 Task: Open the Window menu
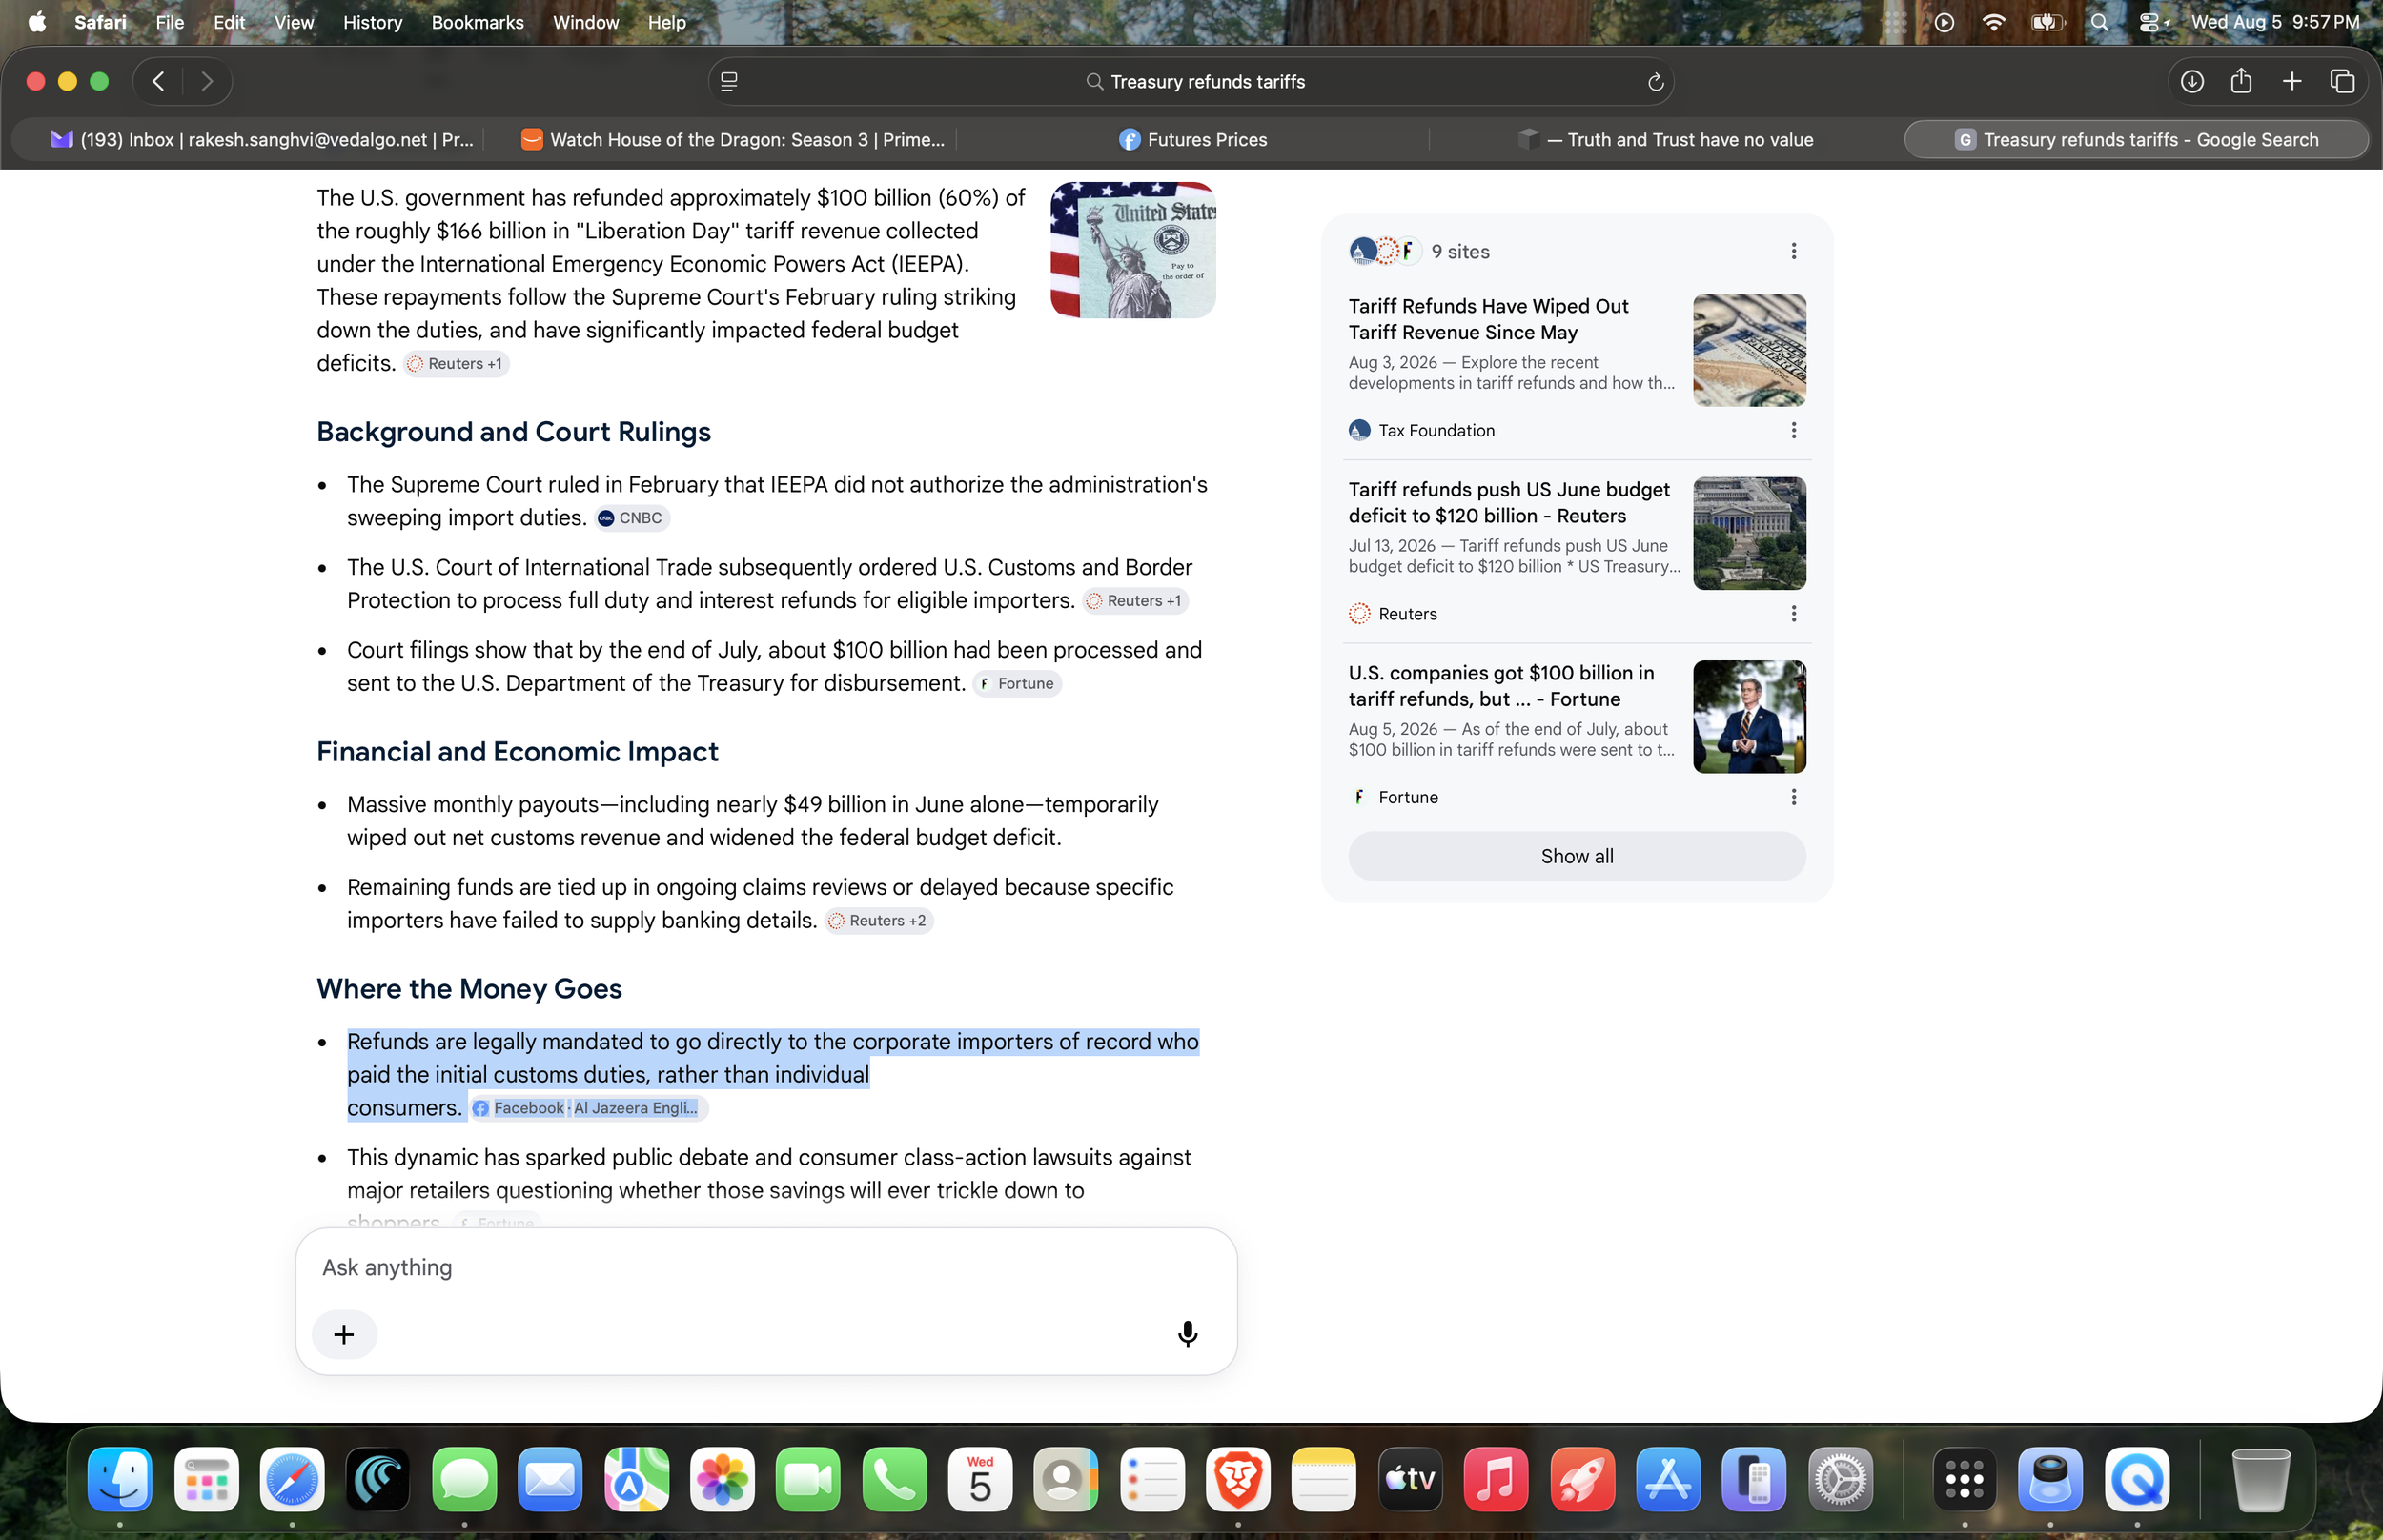pyautogui.click(x=585, y=22)
